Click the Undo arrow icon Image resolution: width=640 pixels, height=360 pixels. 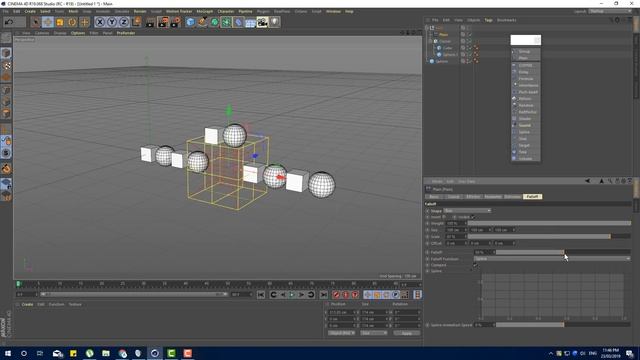click(x=9, y=22)
